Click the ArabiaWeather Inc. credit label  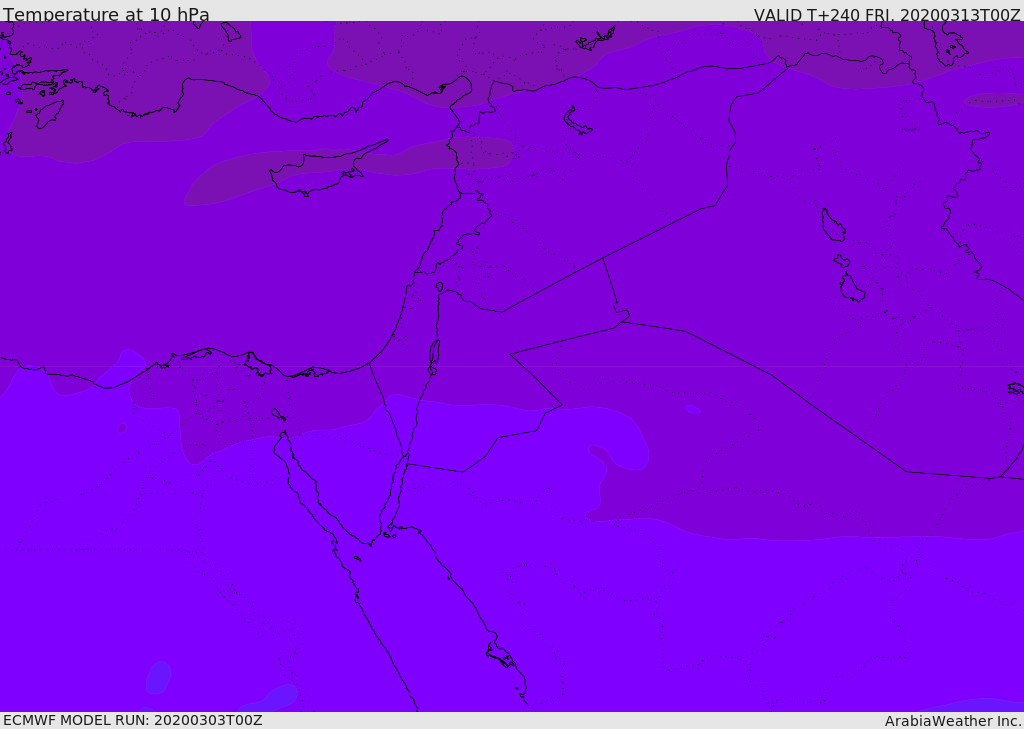(953, 721)
